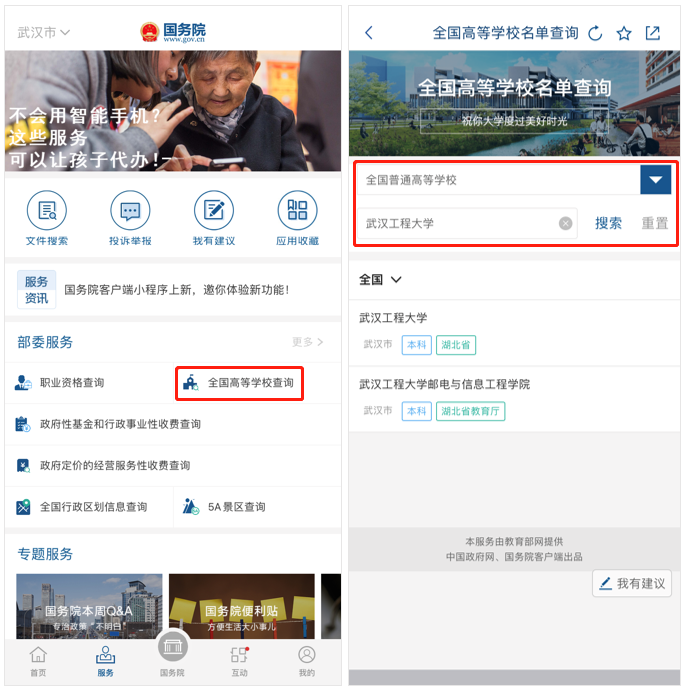The height and width of the screenshot is (691, 686).
Task: Switch to the 我的 tab
Action: click(x=307, y=661)
